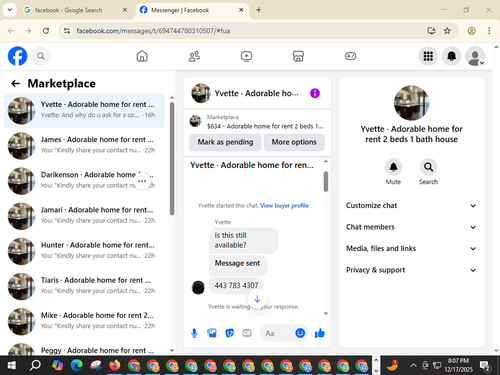Click the 443 783 4307 message bubble
Image resolution: width=500 pixels, height=375 pixels.
pos(236,285)
